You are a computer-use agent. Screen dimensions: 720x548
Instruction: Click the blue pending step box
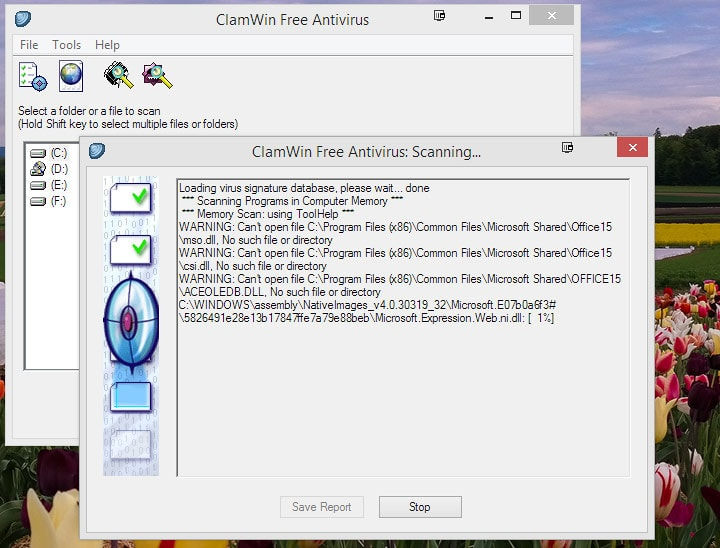click(131, 396)
